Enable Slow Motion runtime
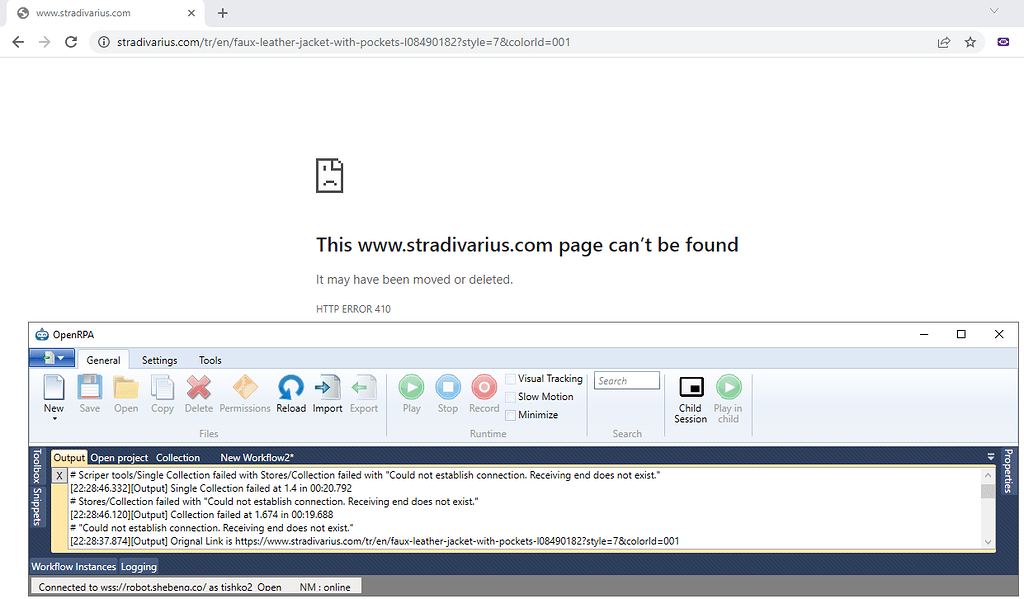The image size is (1024, 599). [x=513, y=396]
